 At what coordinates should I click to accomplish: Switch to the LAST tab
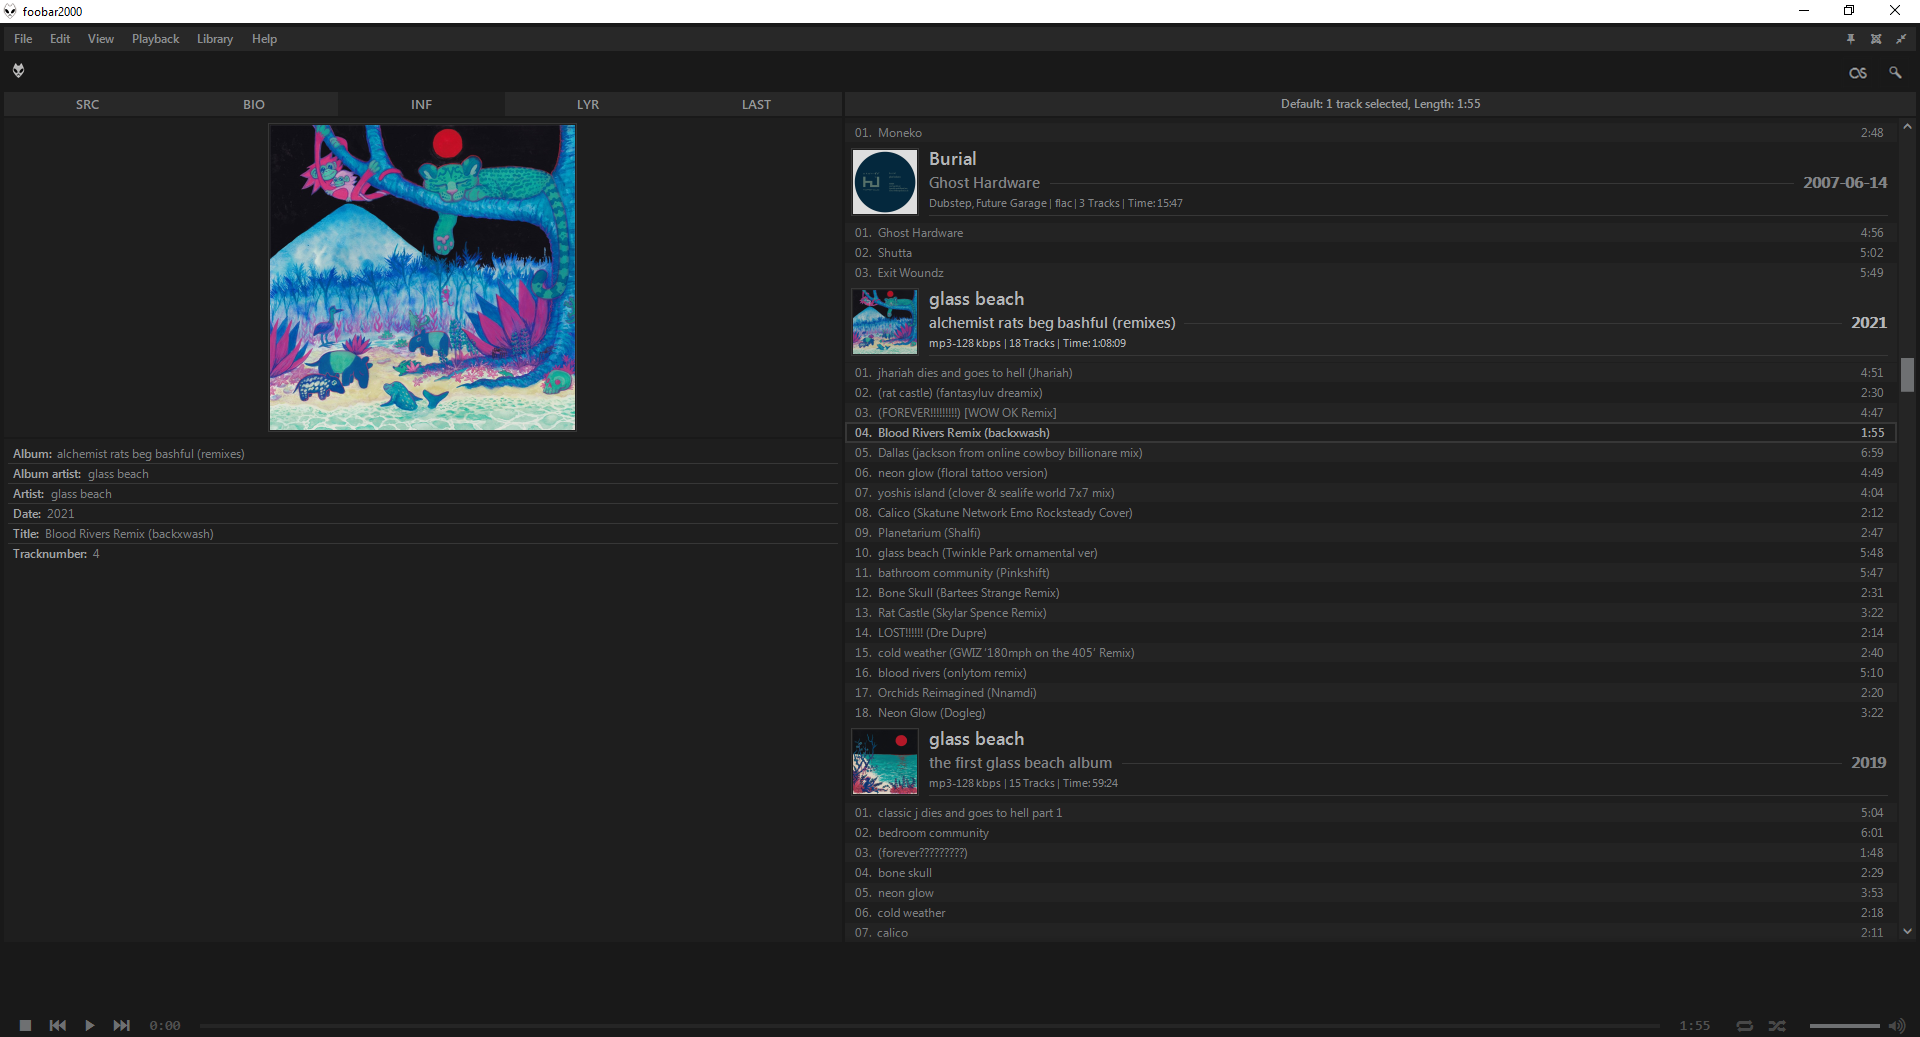[x=756, y=104]
